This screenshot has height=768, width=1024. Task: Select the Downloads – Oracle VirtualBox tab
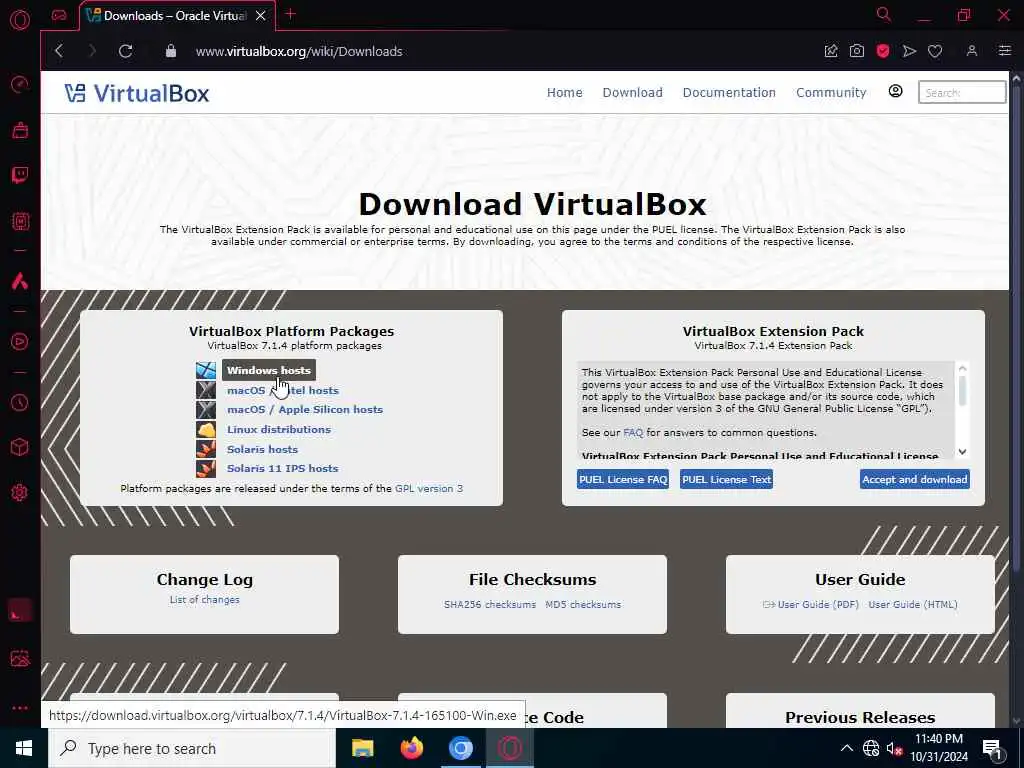coord(177,16)
